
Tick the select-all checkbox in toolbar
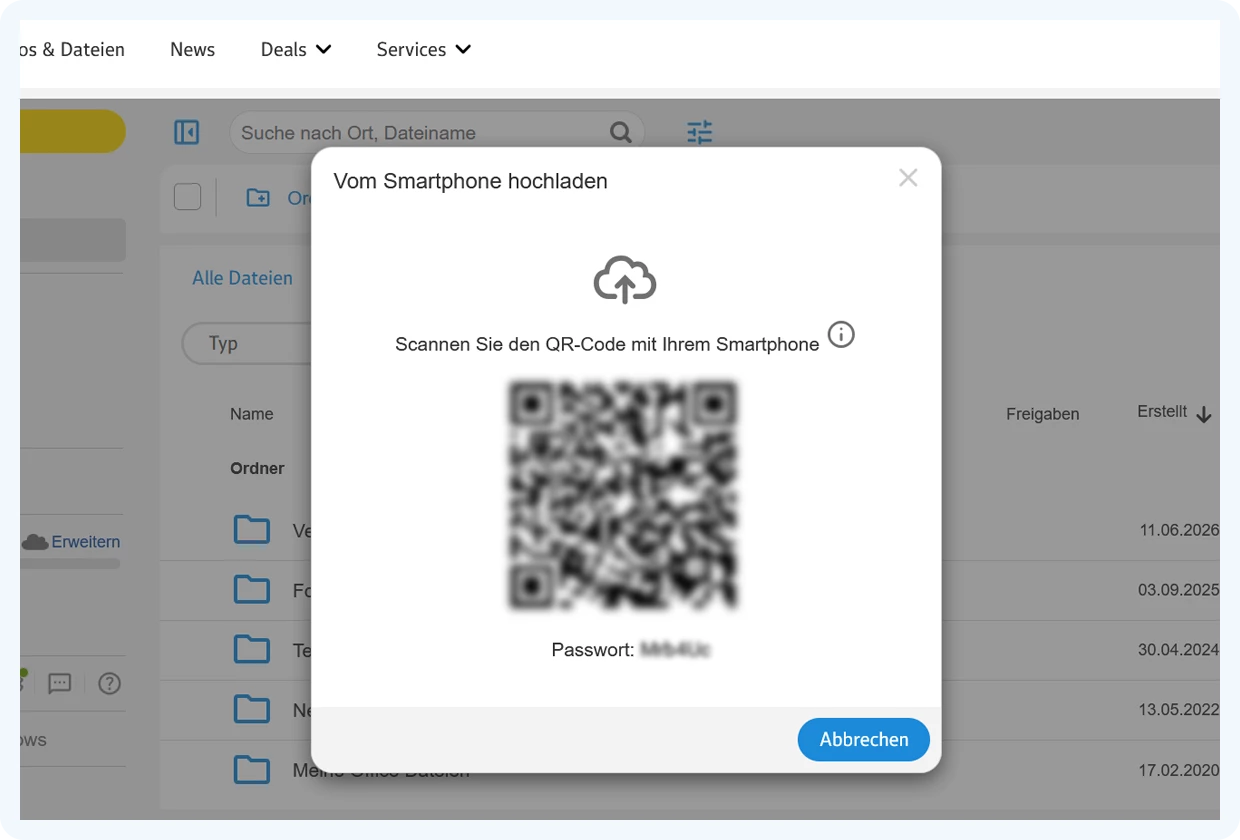187,197
